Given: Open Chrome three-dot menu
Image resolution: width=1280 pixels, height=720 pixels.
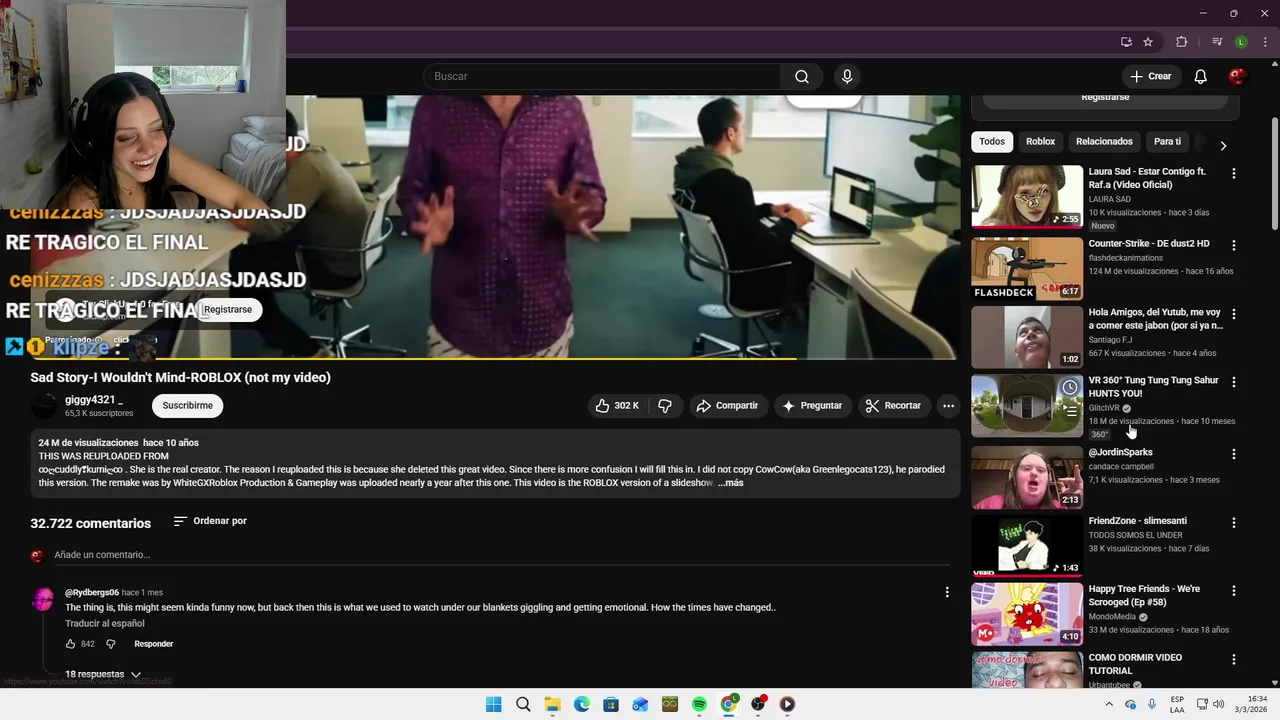Looking at the screenshot, I should 1263,42.
